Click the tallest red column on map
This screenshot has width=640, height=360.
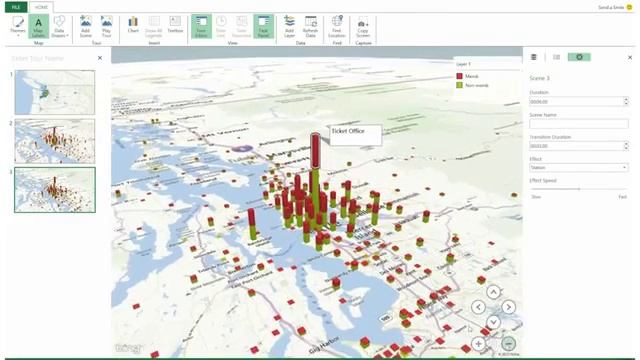[315, 150]
